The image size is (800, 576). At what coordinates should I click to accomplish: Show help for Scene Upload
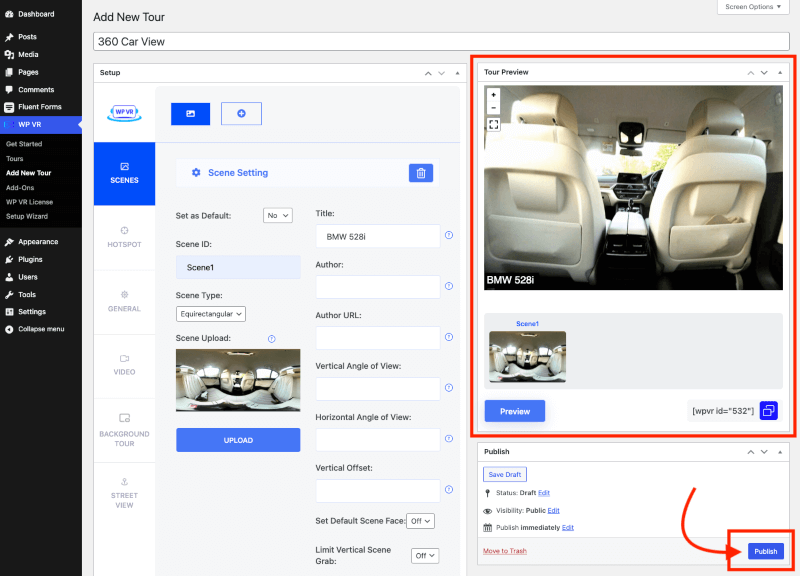point(272,339)
